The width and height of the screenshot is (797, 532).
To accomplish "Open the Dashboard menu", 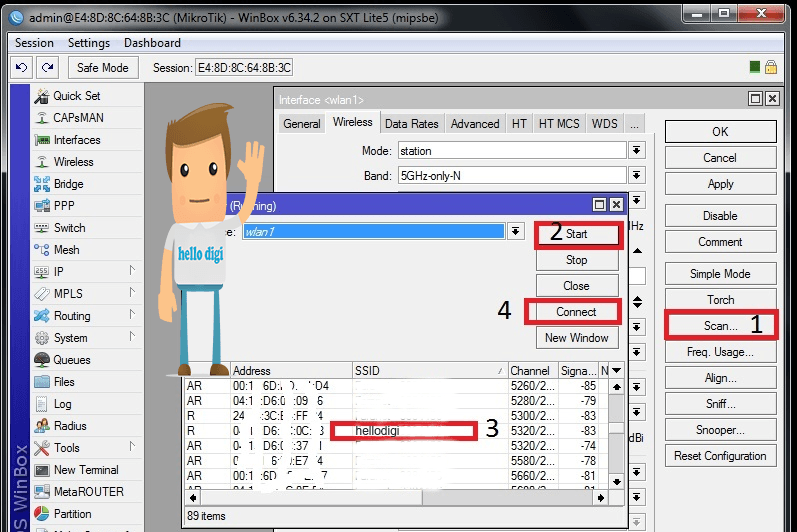I will [152, 43].
